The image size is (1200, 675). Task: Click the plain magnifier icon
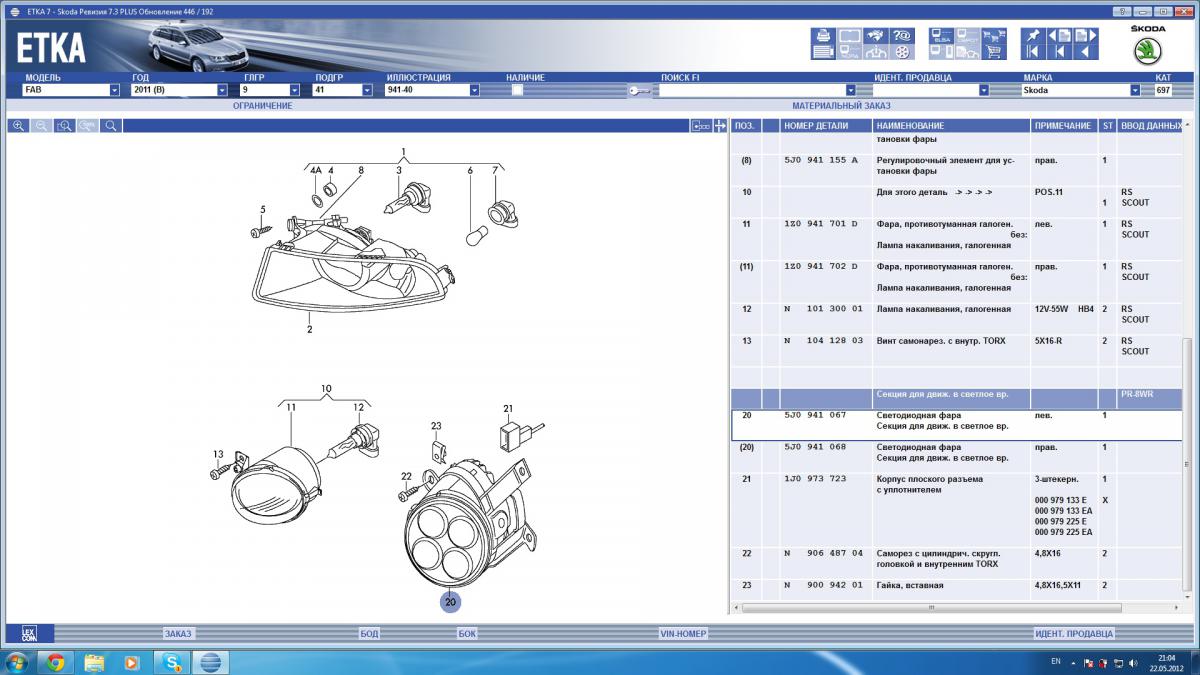[x=111, y=126]
